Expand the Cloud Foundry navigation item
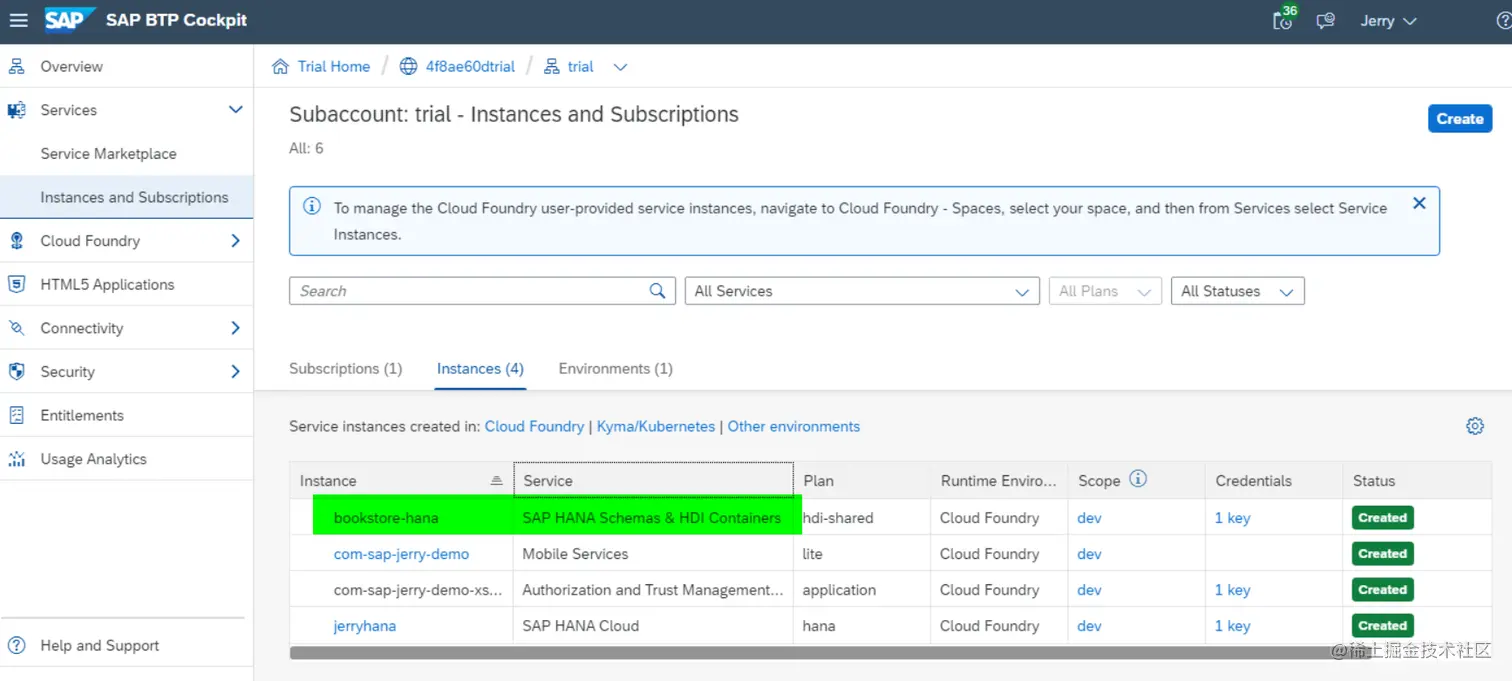This screenshot has height=681, width=1512. pyautogui.click(x=235, y=241)
